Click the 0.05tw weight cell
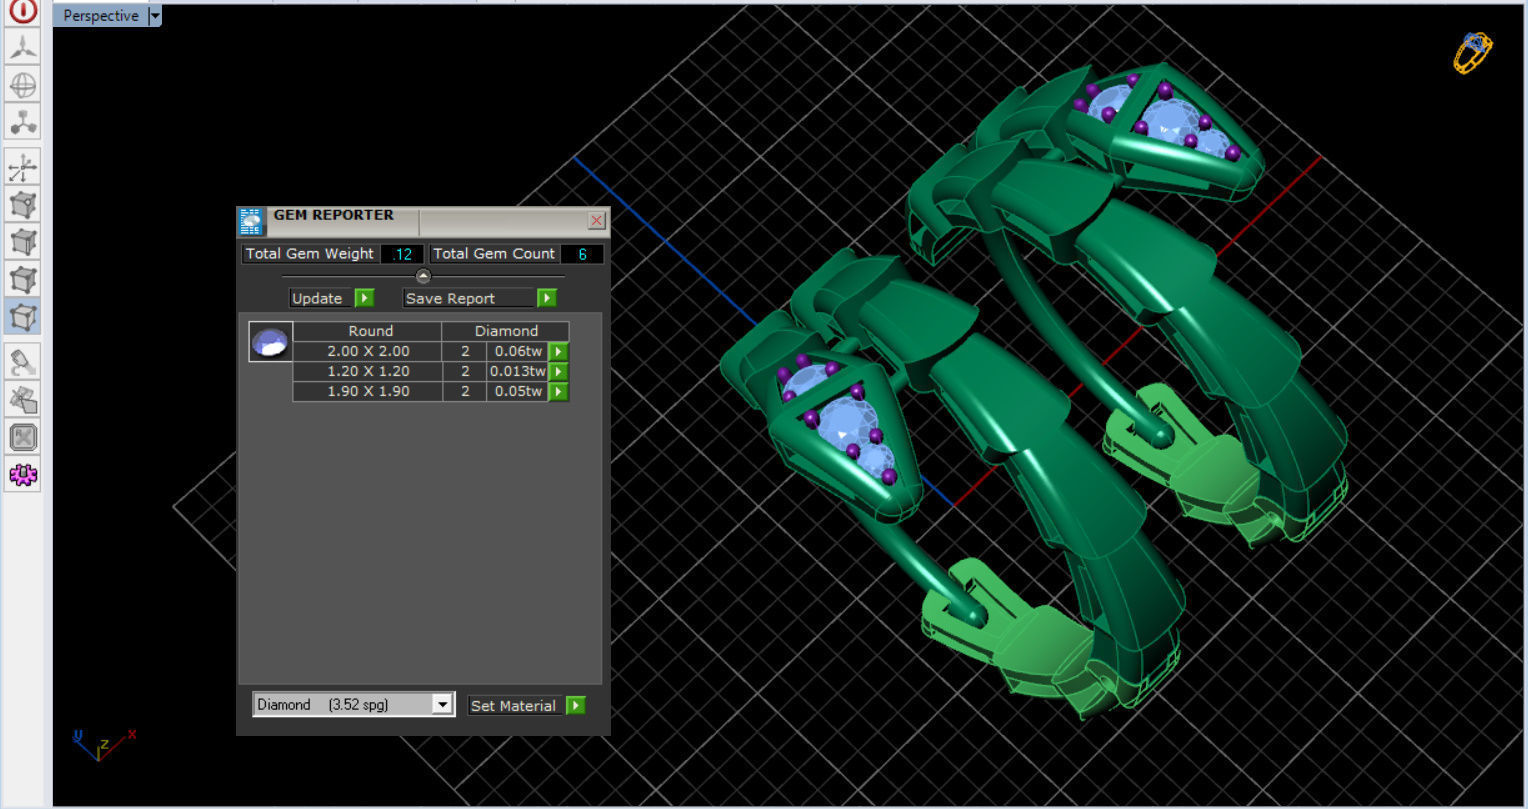The width and height of the screenshot is (1528, 809). (518, 391)
